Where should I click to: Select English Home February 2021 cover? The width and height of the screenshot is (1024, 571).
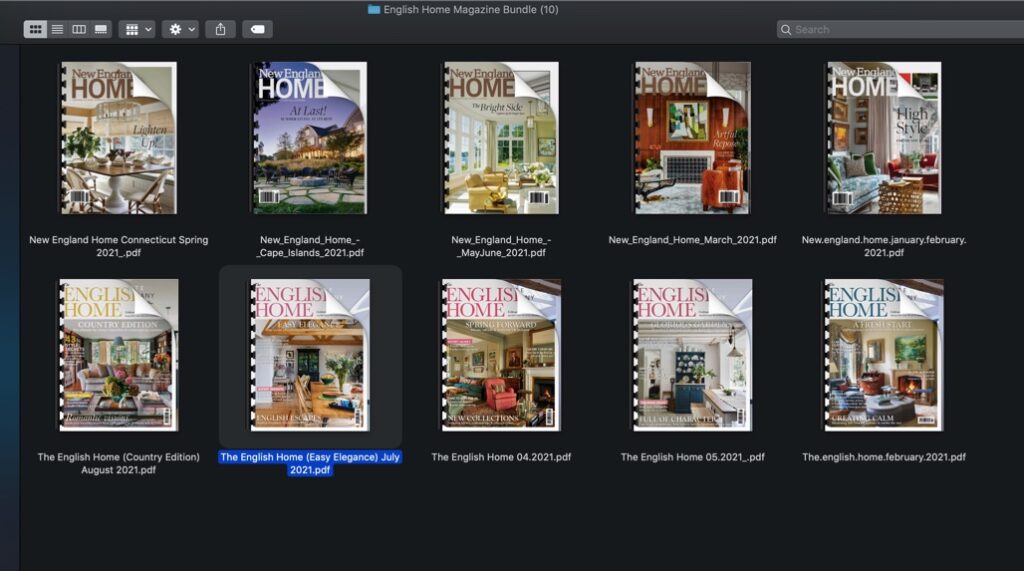[x=884, y=355]
